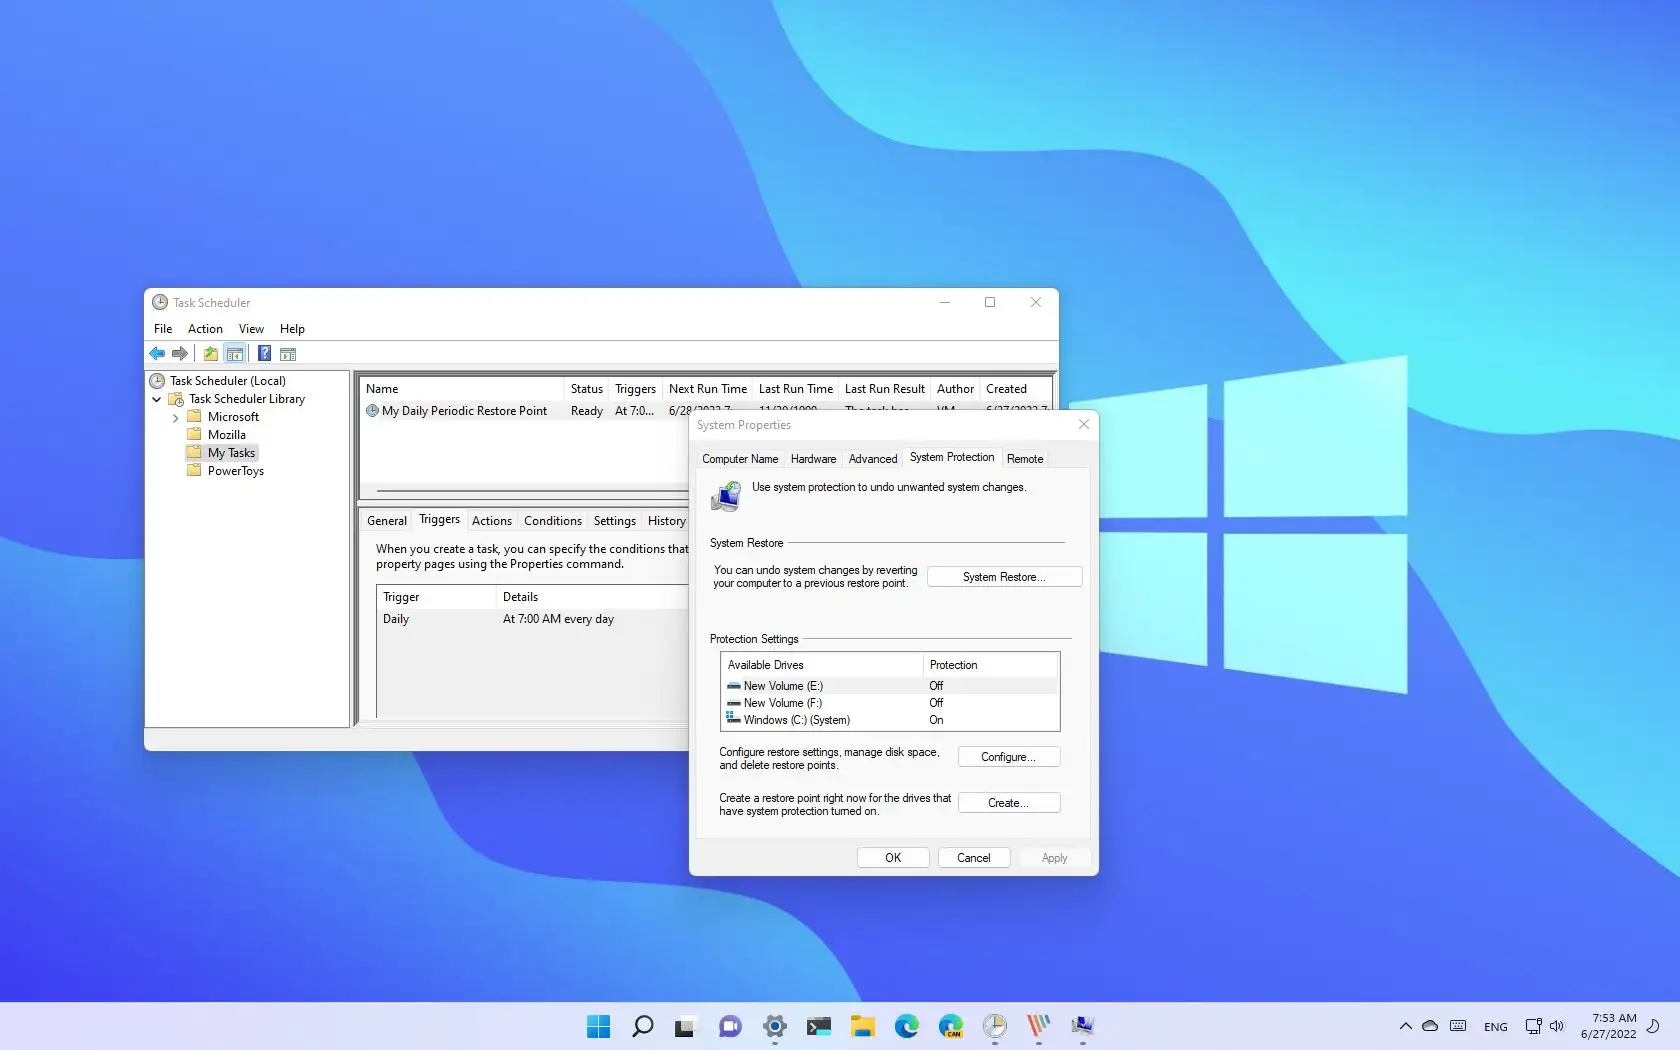Open Help using the question mark toolbar icon
Screen dimensions: 1680x1050
[x=263, y=353]
